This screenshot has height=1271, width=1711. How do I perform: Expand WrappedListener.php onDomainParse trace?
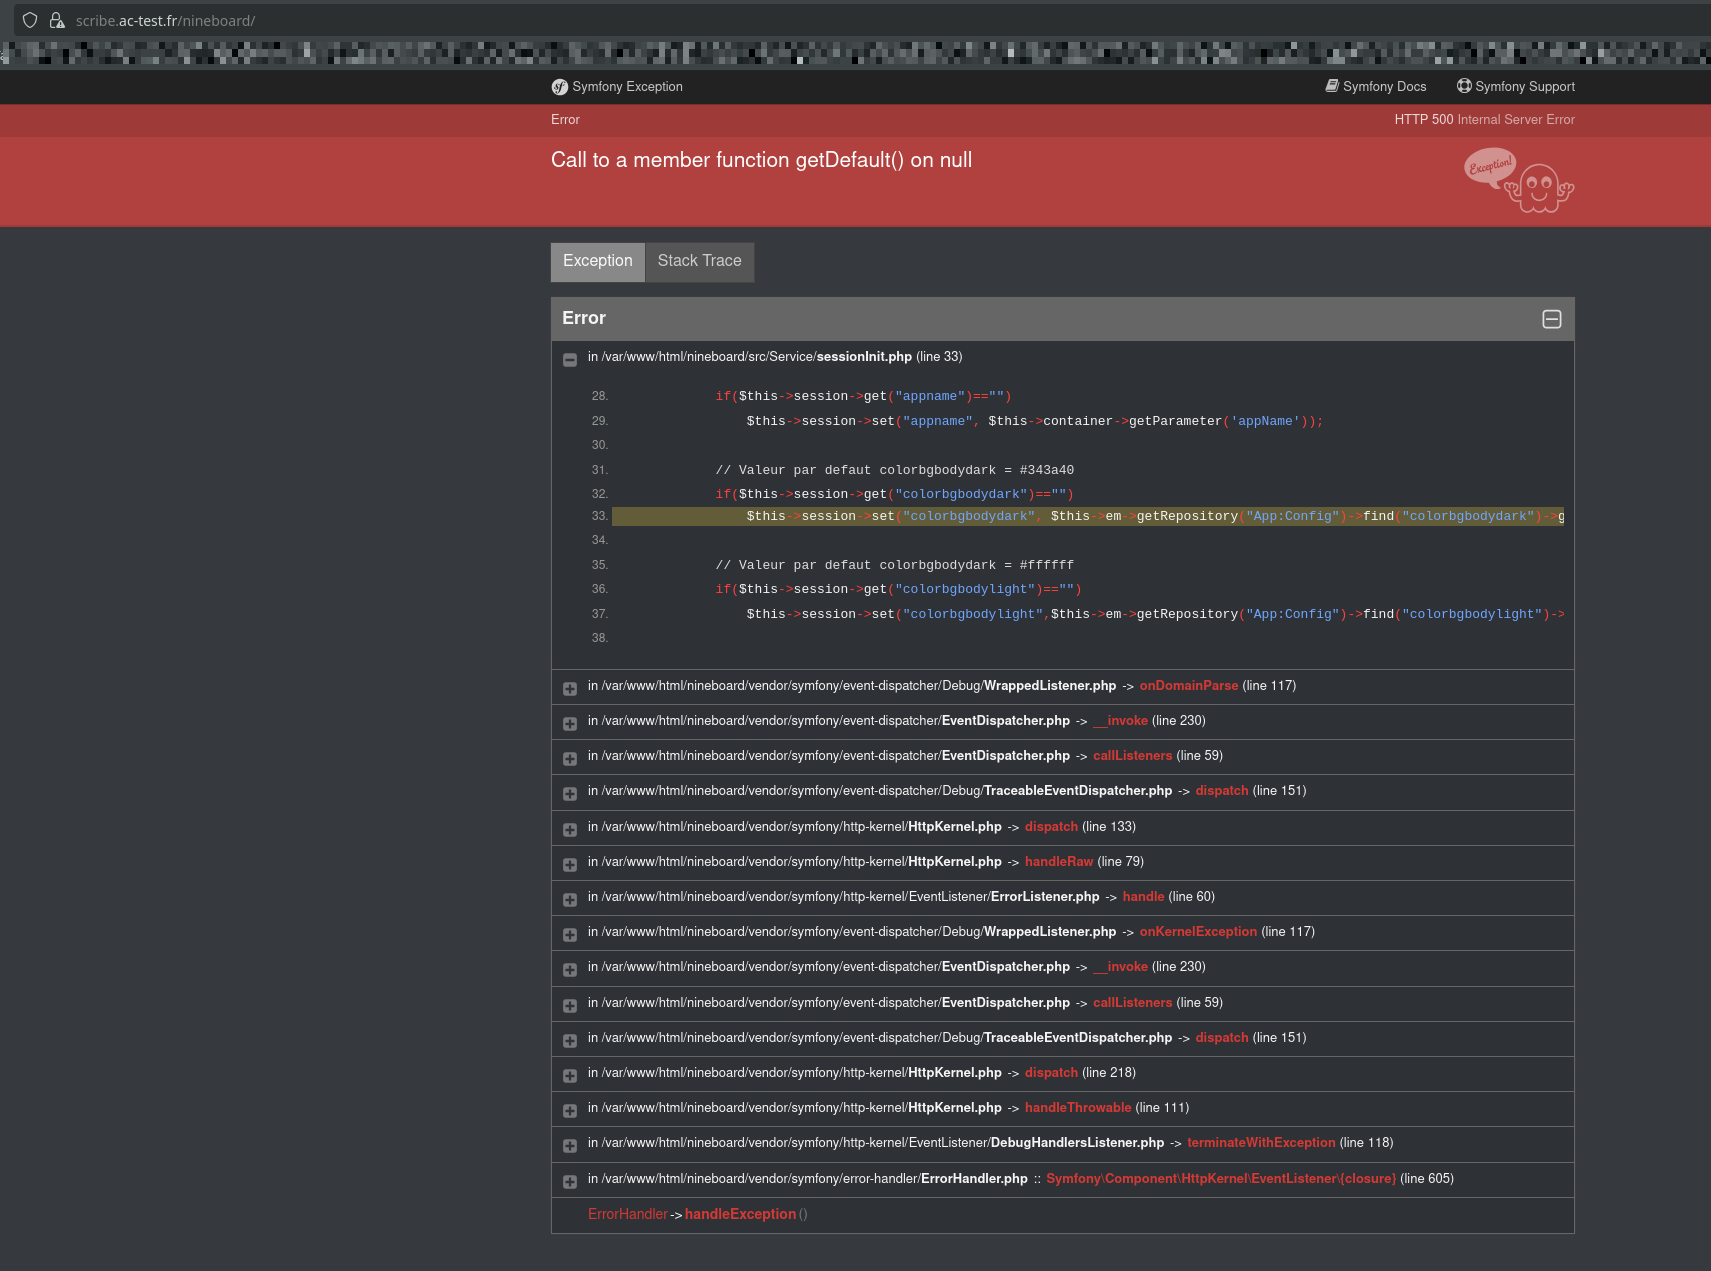click(570, 688)
